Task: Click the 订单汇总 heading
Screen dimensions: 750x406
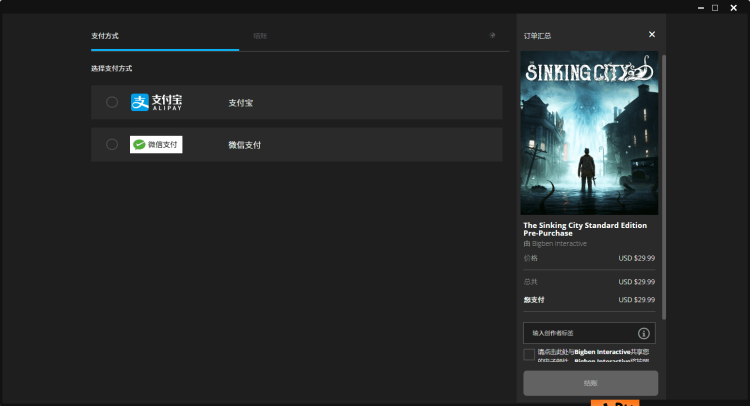Action: coord(537,36)
